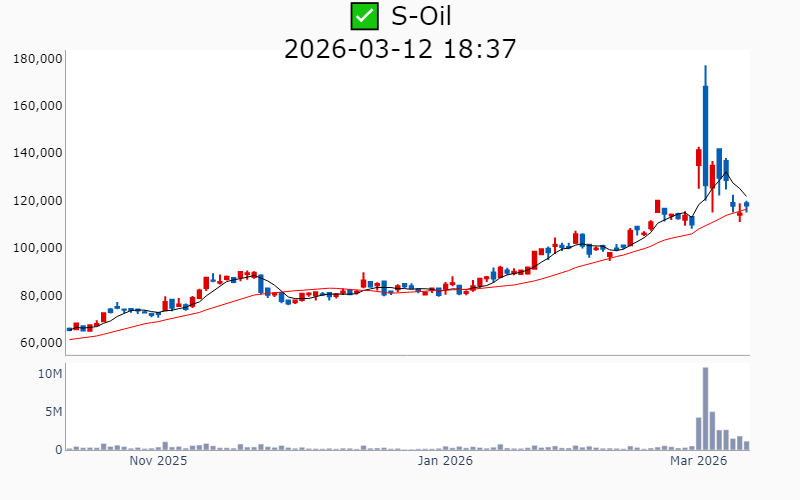Click the 0 volume axis label

click(58, 450)
